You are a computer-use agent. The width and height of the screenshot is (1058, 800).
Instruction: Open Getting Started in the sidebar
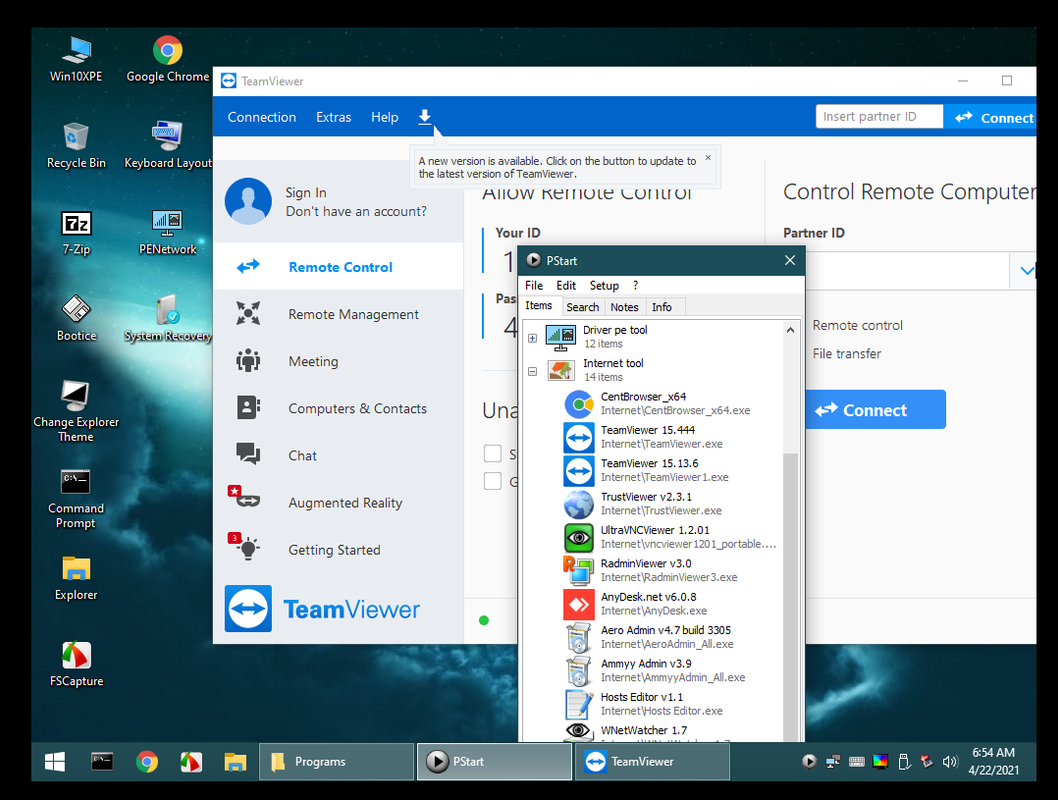click(338, 550)
